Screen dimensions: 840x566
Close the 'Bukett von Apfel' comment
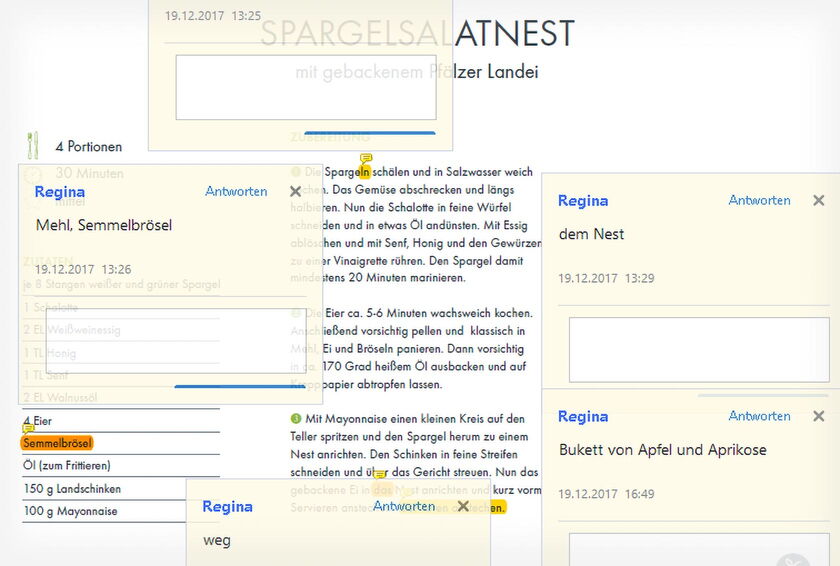[x=819, y=416]
